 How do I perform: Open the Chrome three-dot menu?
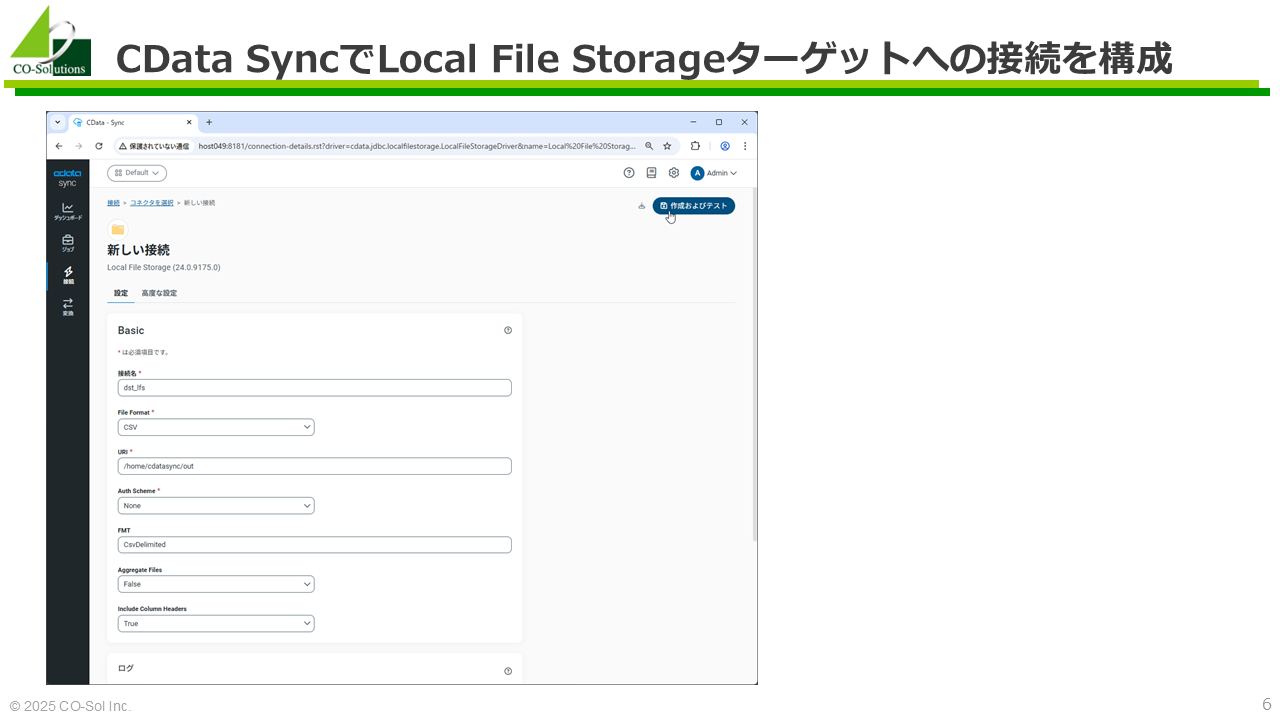pyautogui.click(x=745, y=146)
